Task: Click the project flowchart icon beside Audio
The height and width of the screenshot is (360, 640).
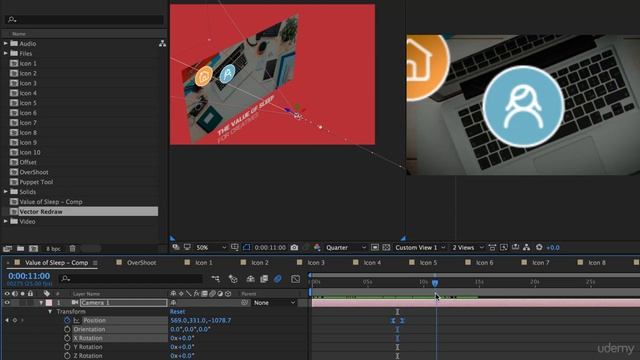Action: (162, 44)
